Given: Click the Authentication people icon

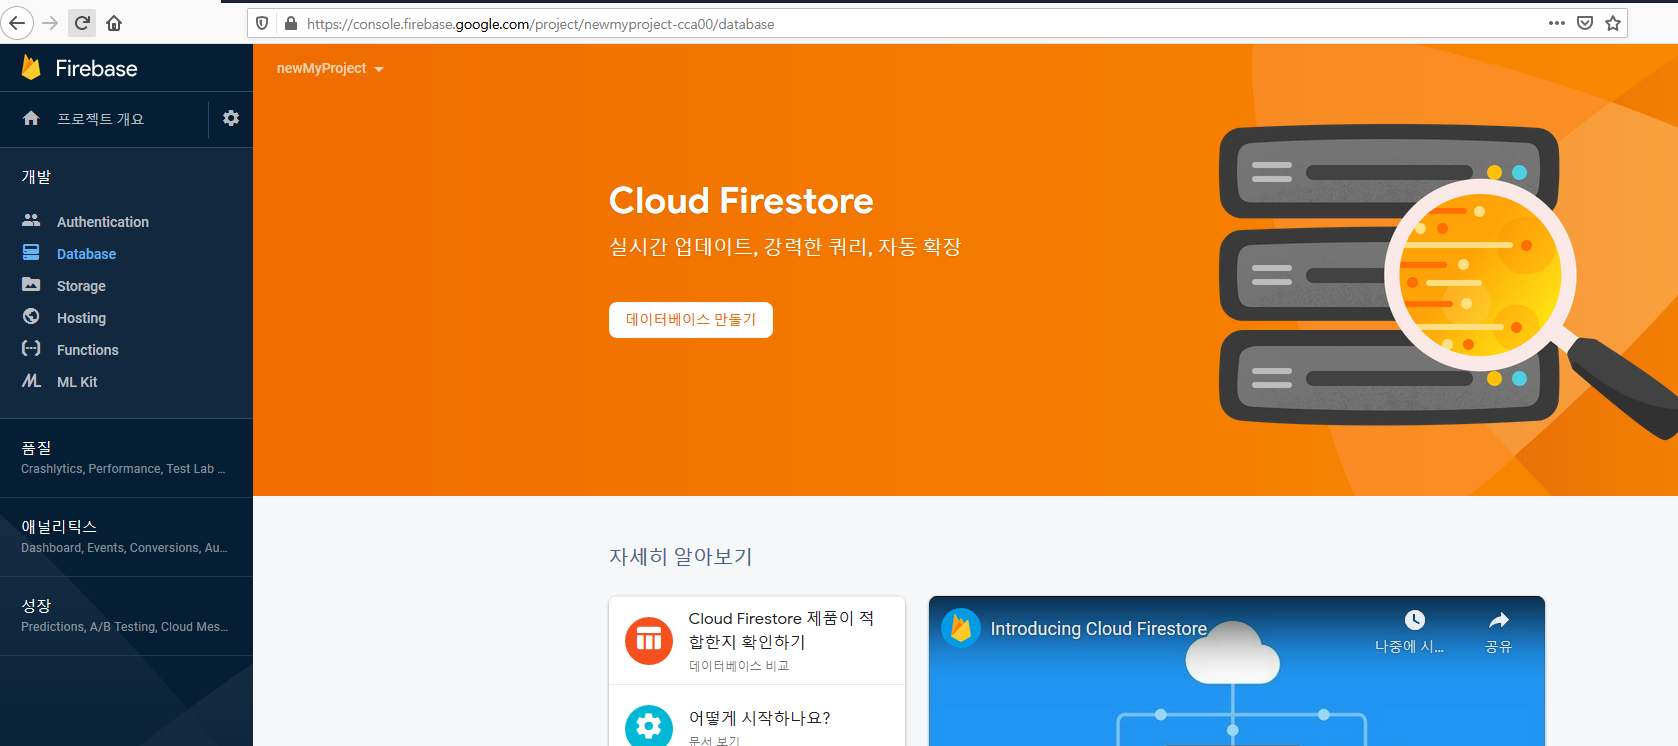Looking at the screenshot, I should pos(31,220).
